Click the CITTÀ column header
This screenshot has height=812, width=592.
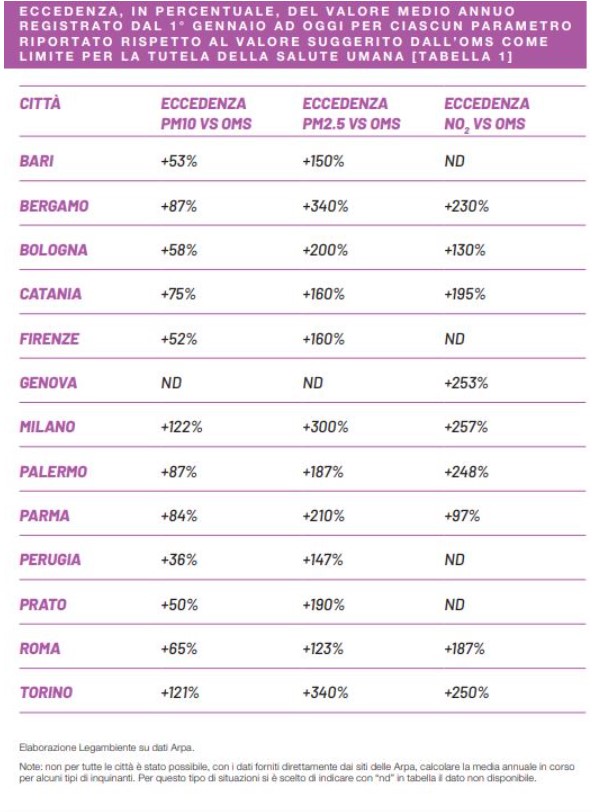point(40,104)
